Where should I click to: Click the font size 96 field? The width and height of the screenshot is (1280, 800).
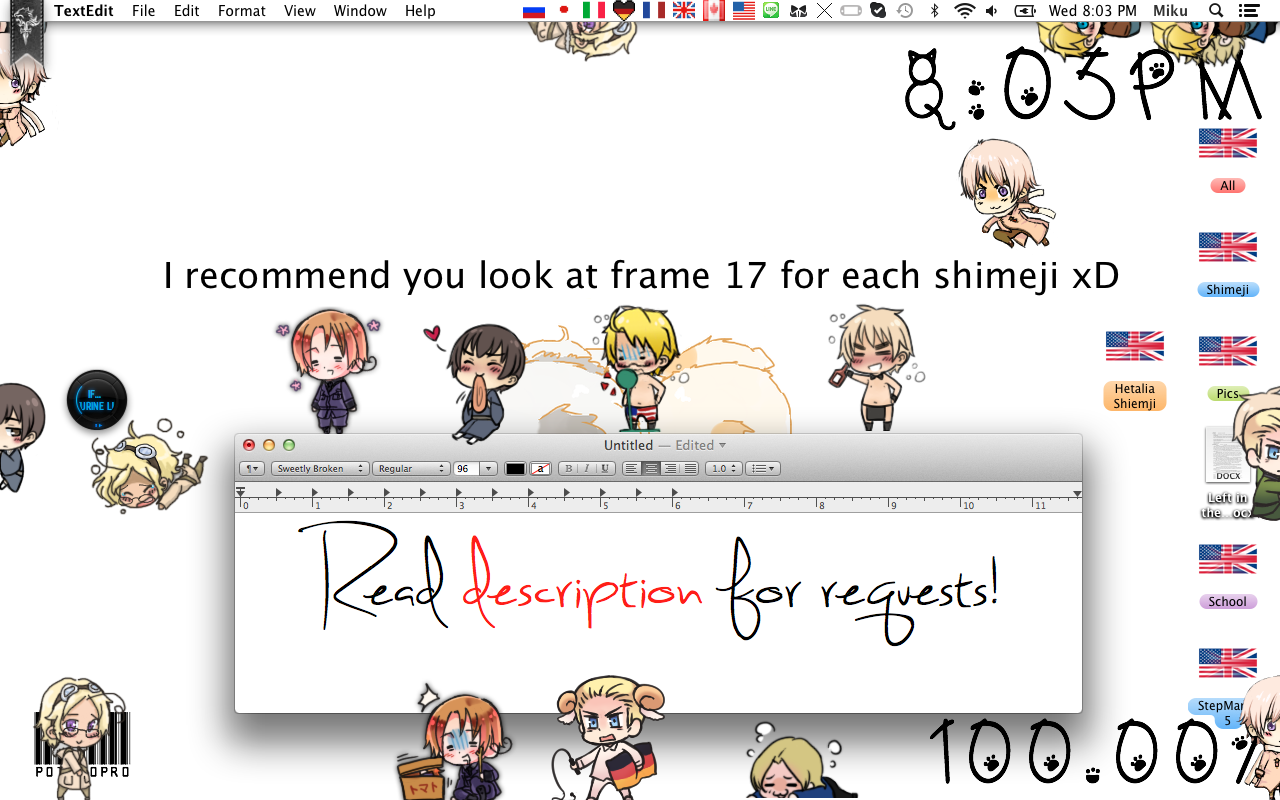pyautogui.click(x=466, y=468)
